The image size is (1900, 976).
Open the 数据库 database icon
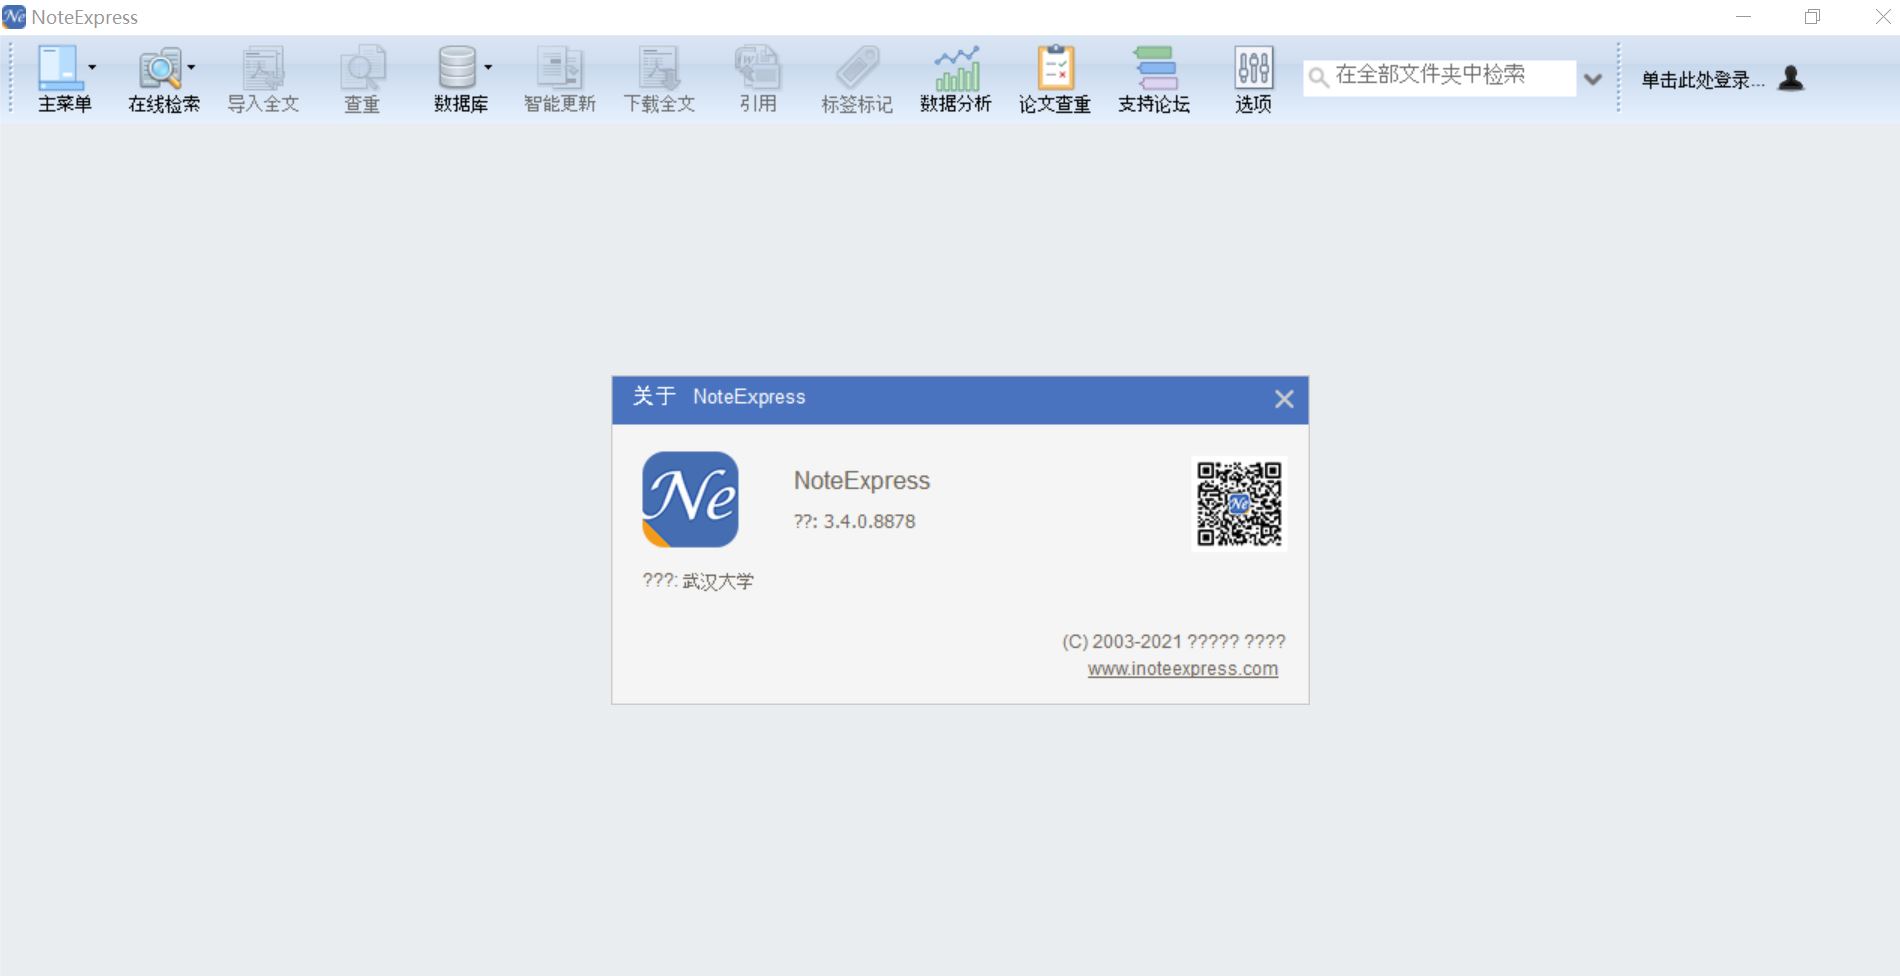[x=457, y=67]
